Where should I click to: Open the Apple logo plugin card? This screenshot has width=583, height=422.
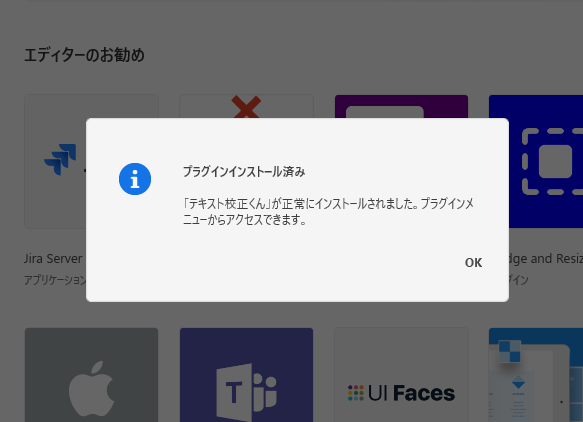(x=91, y=375)
